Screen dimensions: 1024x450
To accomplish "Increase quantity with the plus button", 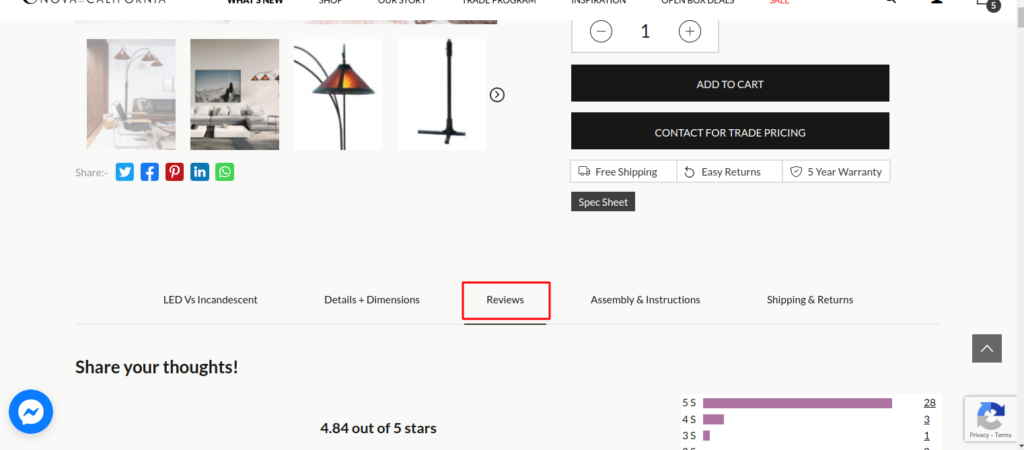I will tap(690, 31).
